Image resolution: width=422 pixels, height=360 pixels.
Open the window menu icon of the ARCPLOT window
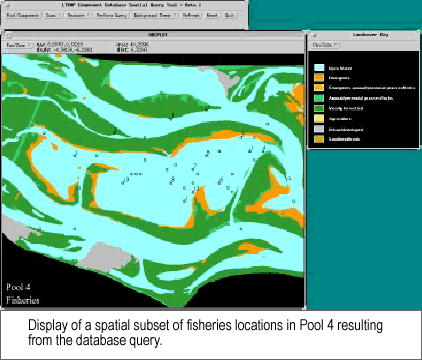(8, 35)
